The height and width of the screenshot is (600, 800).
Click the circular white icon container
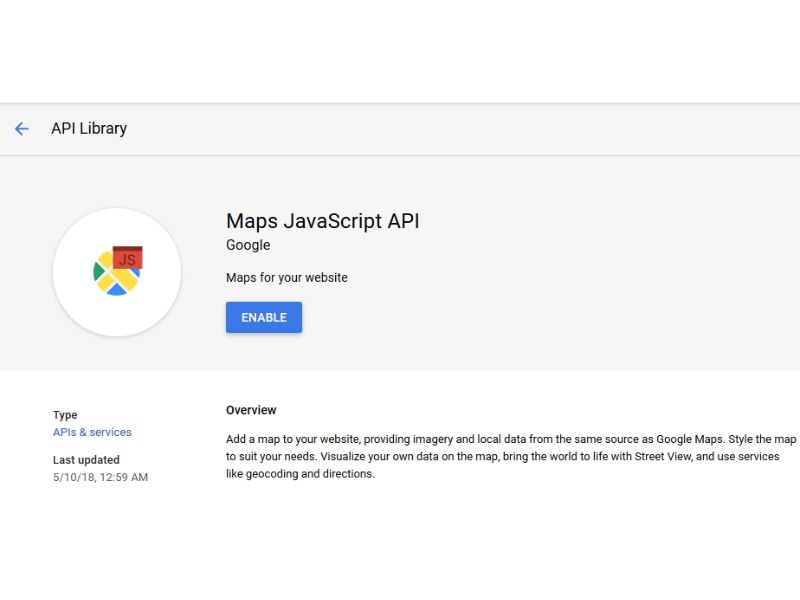tap(116, 271)
